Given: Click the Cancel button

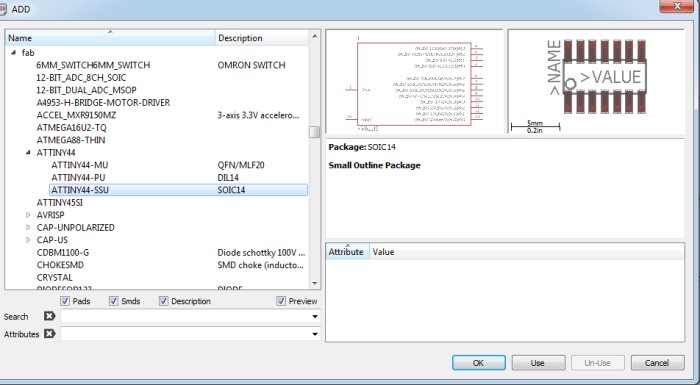Looking at the screenshot, I should pyautogui.click(x=657, y=363).
